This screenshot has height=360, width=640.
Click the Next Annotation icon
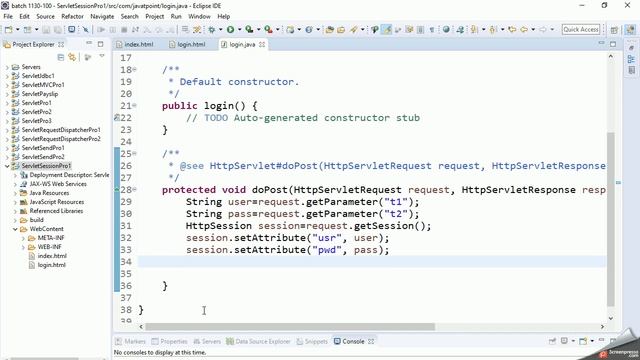[474, 29]
